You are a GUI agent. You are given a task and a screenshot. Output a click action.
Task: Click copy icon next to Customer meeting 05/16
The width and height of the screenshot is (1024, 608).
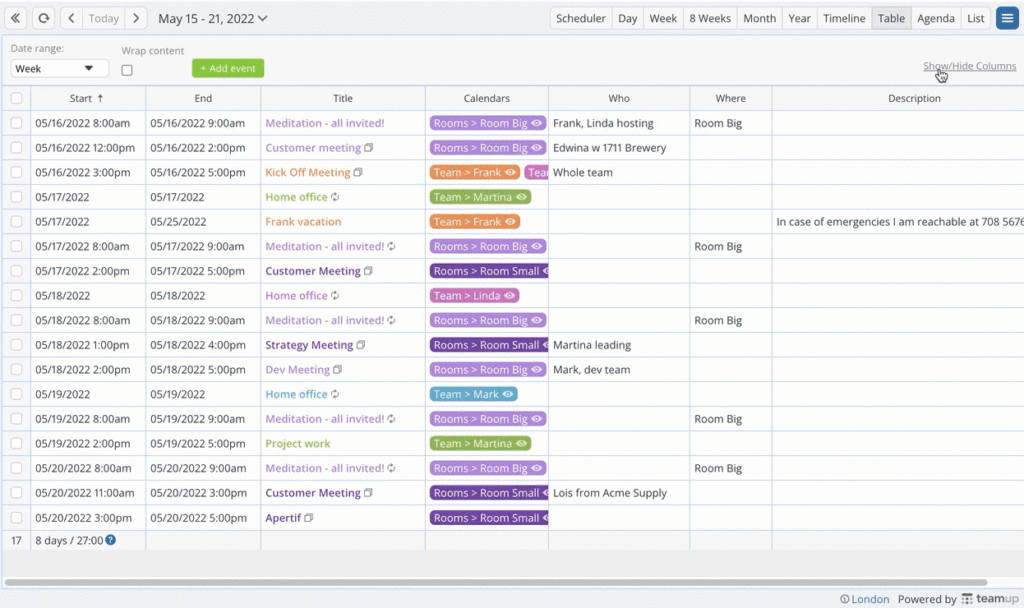(x=368, y=148)
